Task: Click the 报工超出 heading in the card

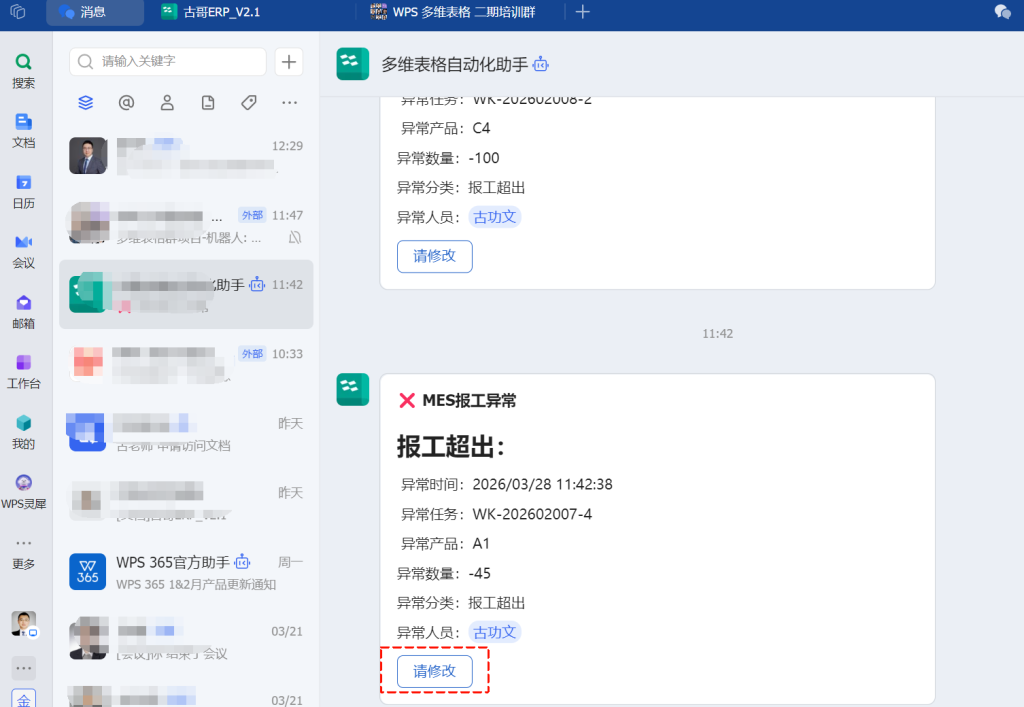Action: 451,447
